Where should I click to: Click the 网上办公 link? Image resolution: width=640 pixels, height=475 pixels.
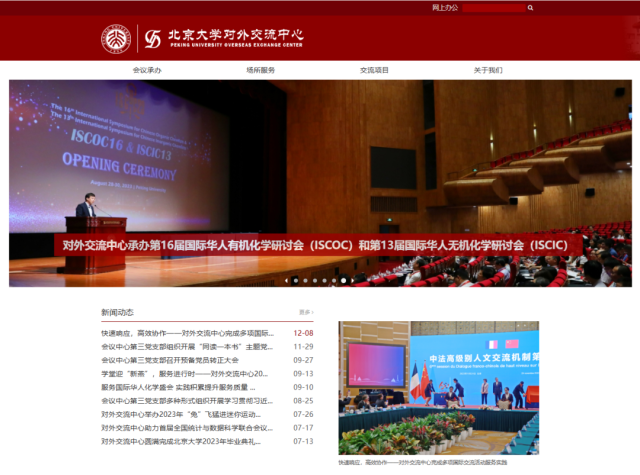coord(445,8)
